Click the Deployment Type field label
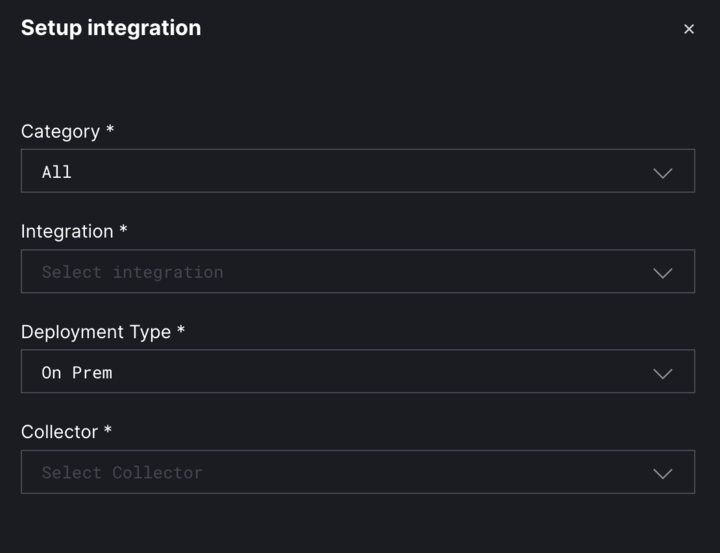This screenshot has height=553, width=720. point(96,332)
